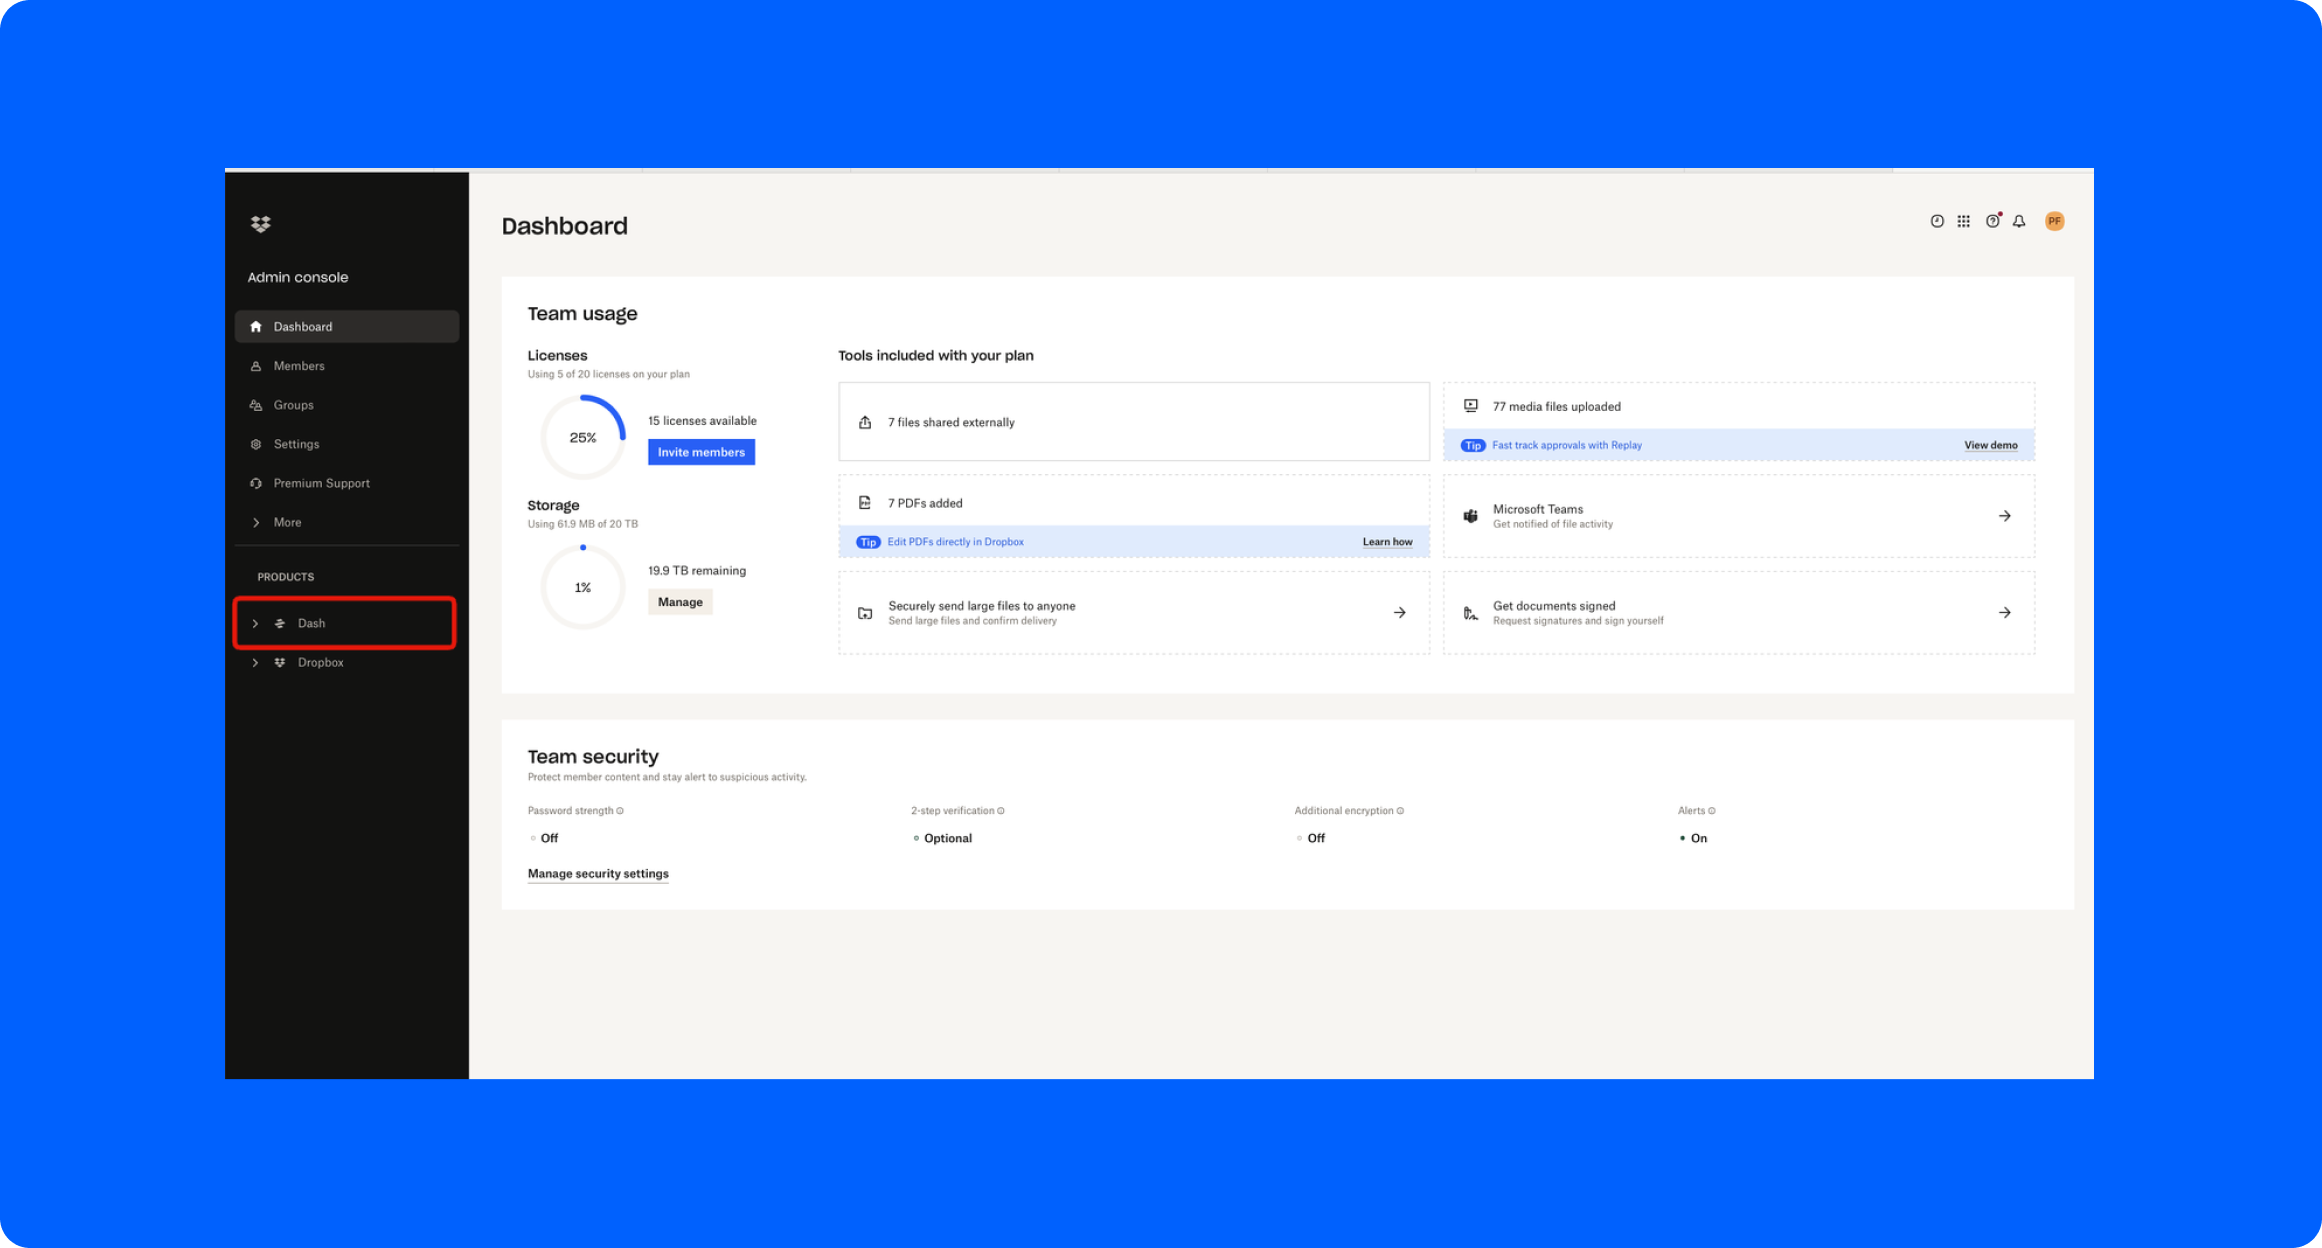
Task: Toggle Password strength off setting
Action: 545,838
